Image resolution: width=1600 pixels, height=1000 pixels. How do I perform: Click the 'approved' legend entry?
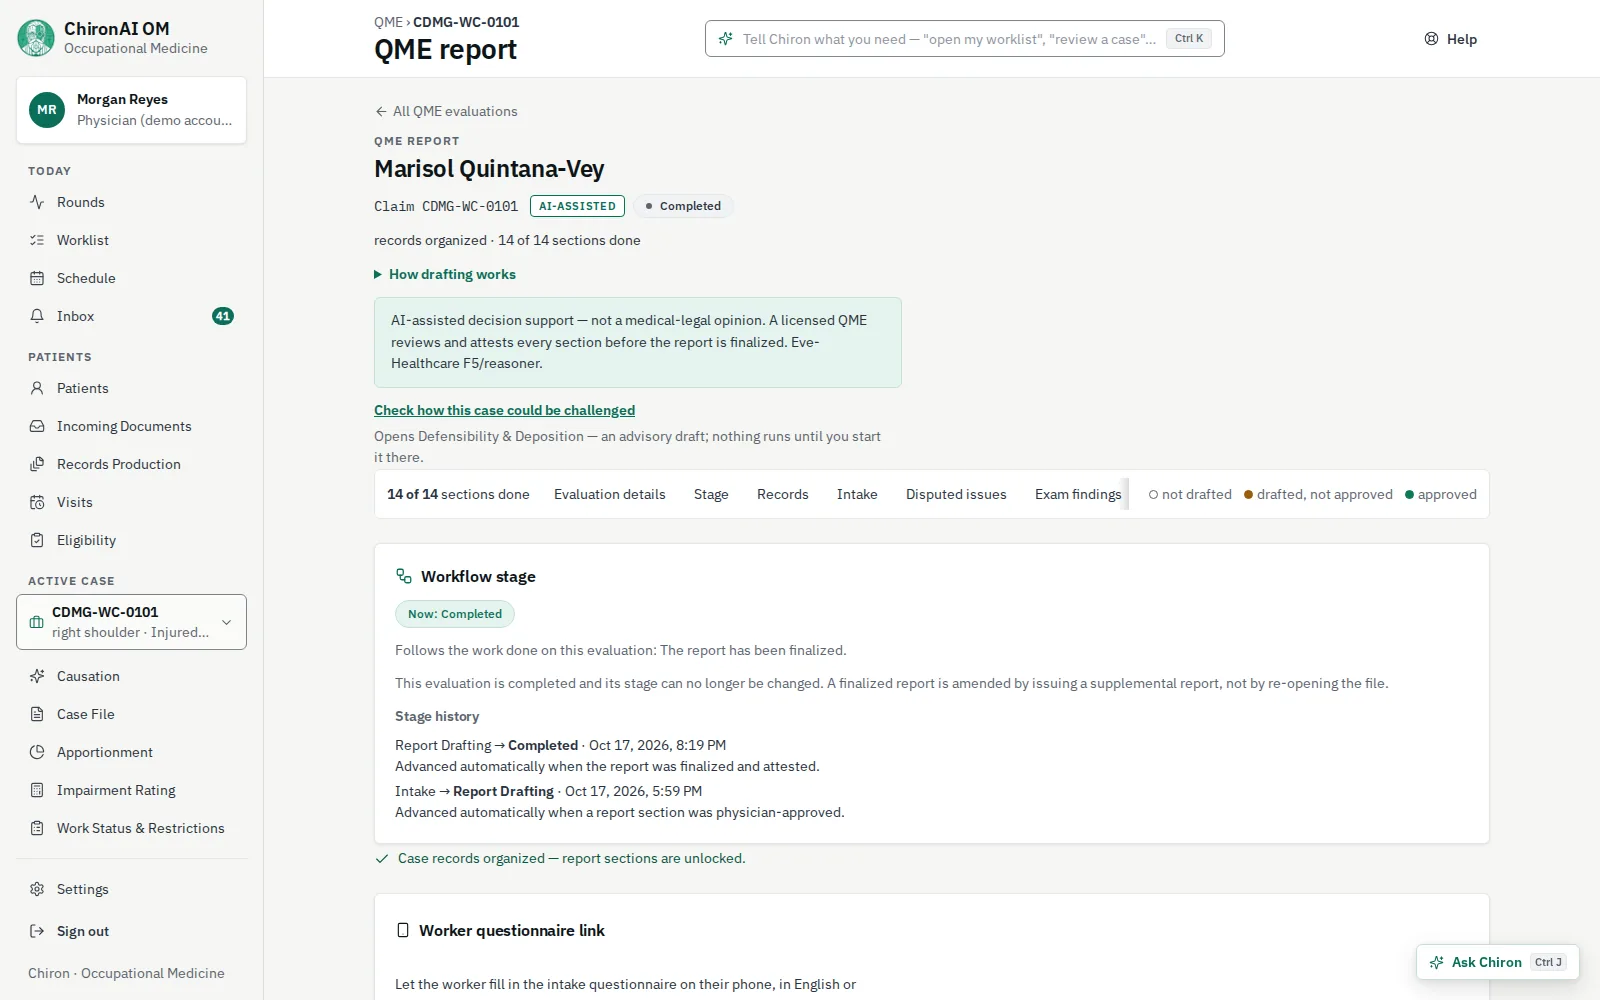point(1441,494)
